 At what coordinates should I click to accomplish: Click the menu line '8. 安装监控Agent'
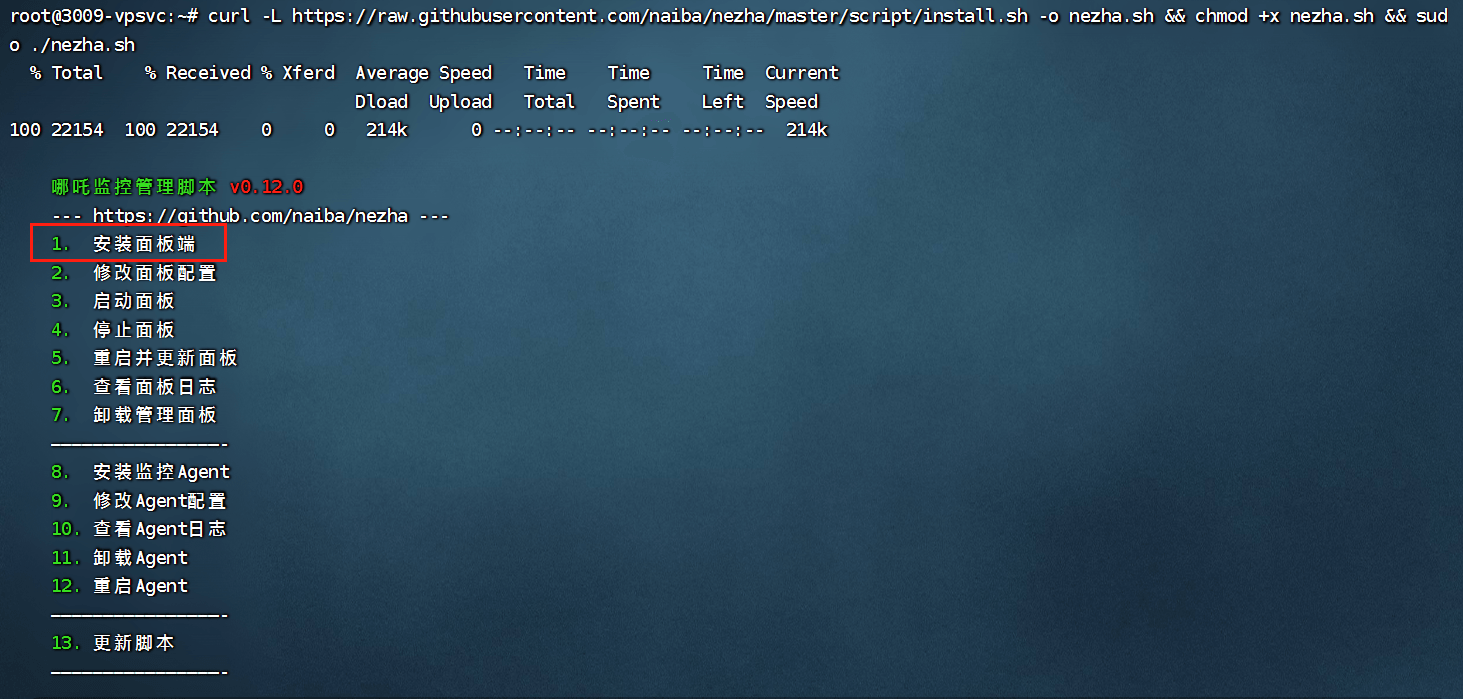(141, 472)
